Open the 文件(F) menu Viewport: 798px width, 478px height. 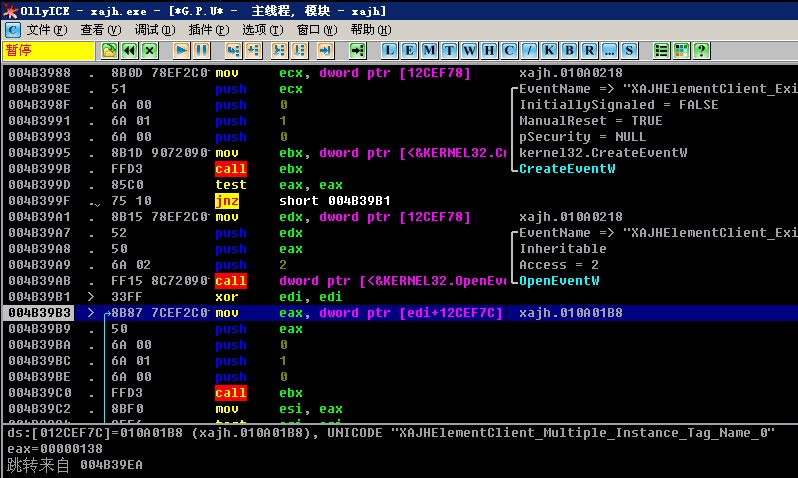click(x=46, y=30)
